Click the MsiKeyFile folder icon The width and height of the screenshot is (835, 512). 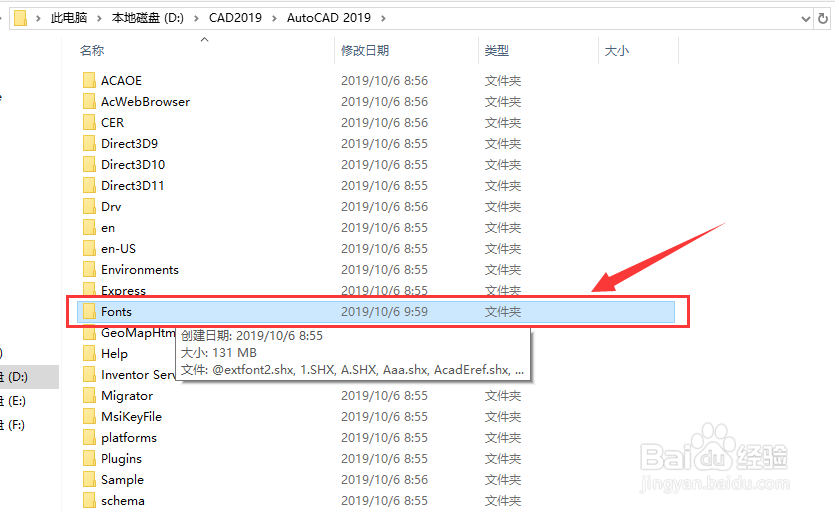tap(89, 417)
